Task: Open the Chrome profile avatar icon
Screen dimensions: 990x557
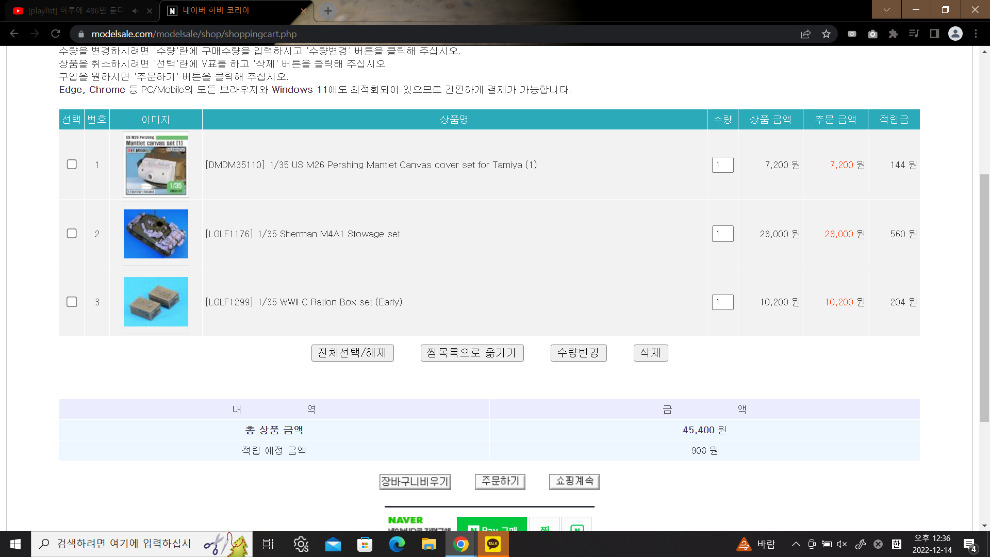Action: [955, 33]
